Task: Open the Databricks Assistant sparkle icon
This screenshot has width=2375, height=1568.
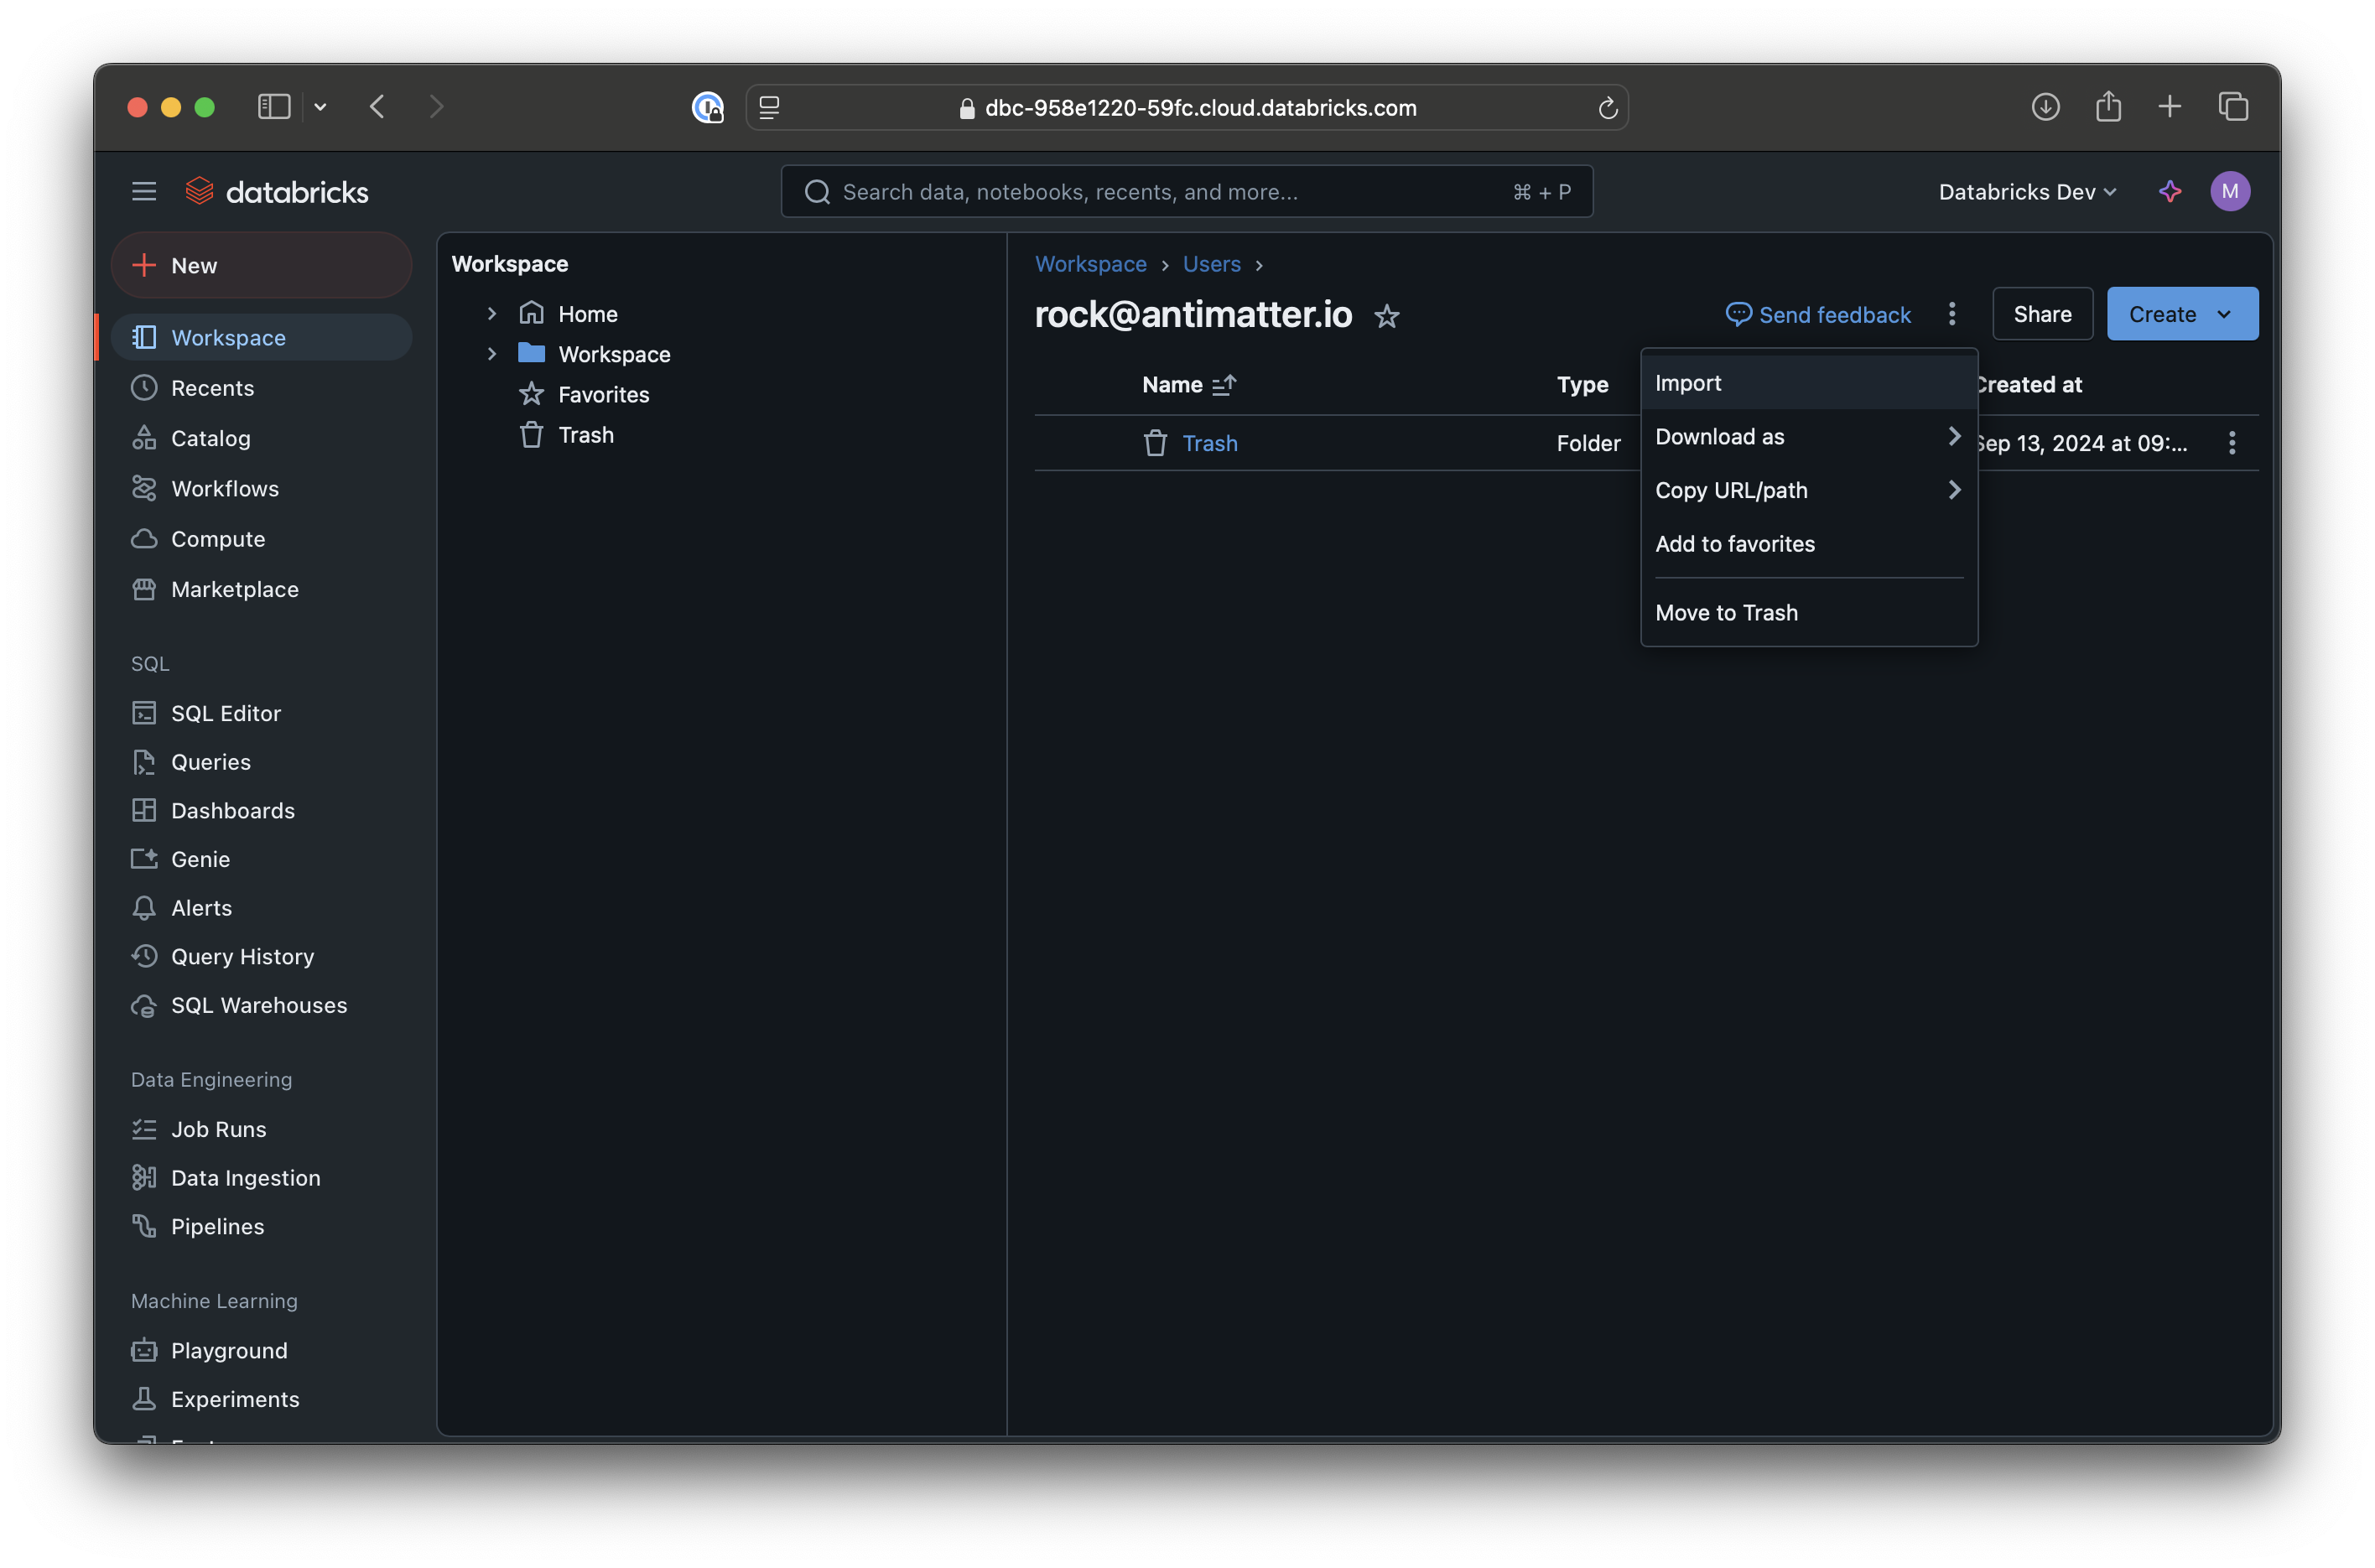Action: point(2169,191)
